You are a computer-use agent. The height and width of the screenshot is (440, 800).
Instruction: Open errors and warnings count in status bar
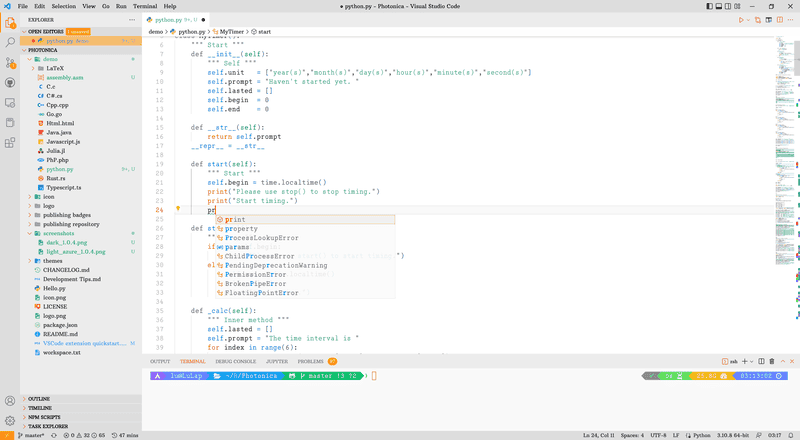click(x=84, y=435)
